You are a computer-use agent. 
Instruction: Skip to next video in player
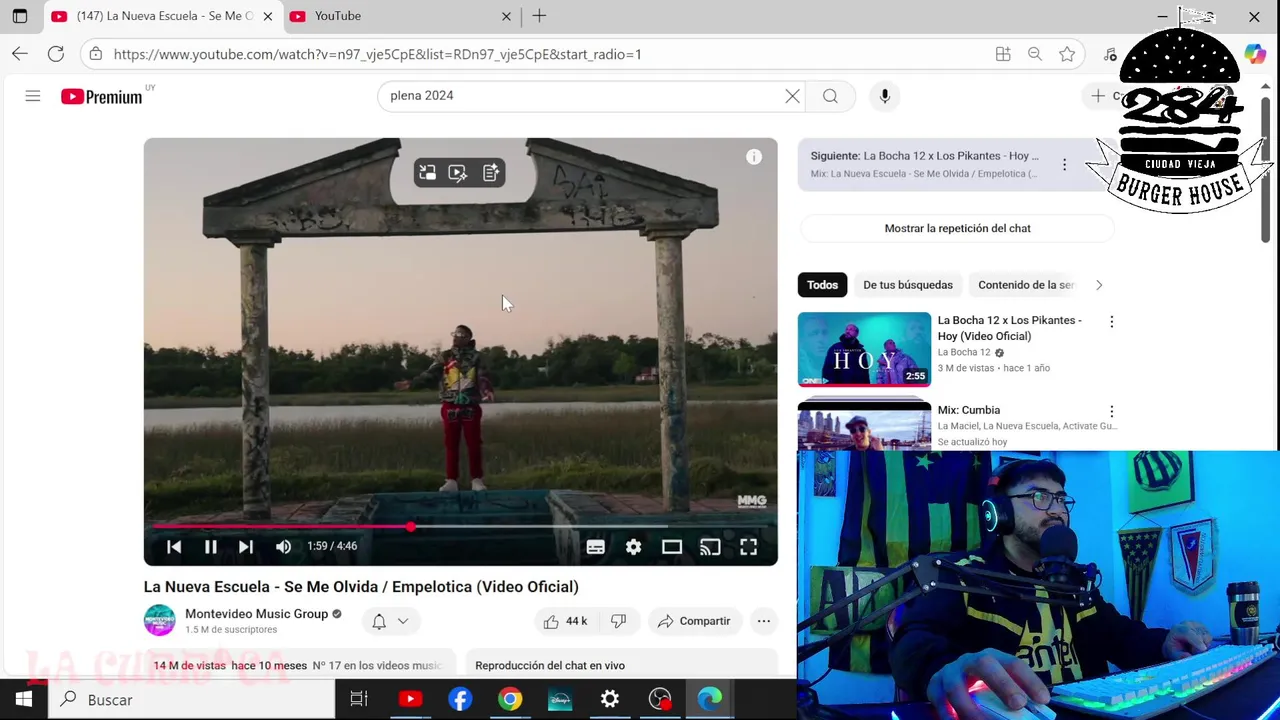246,546
